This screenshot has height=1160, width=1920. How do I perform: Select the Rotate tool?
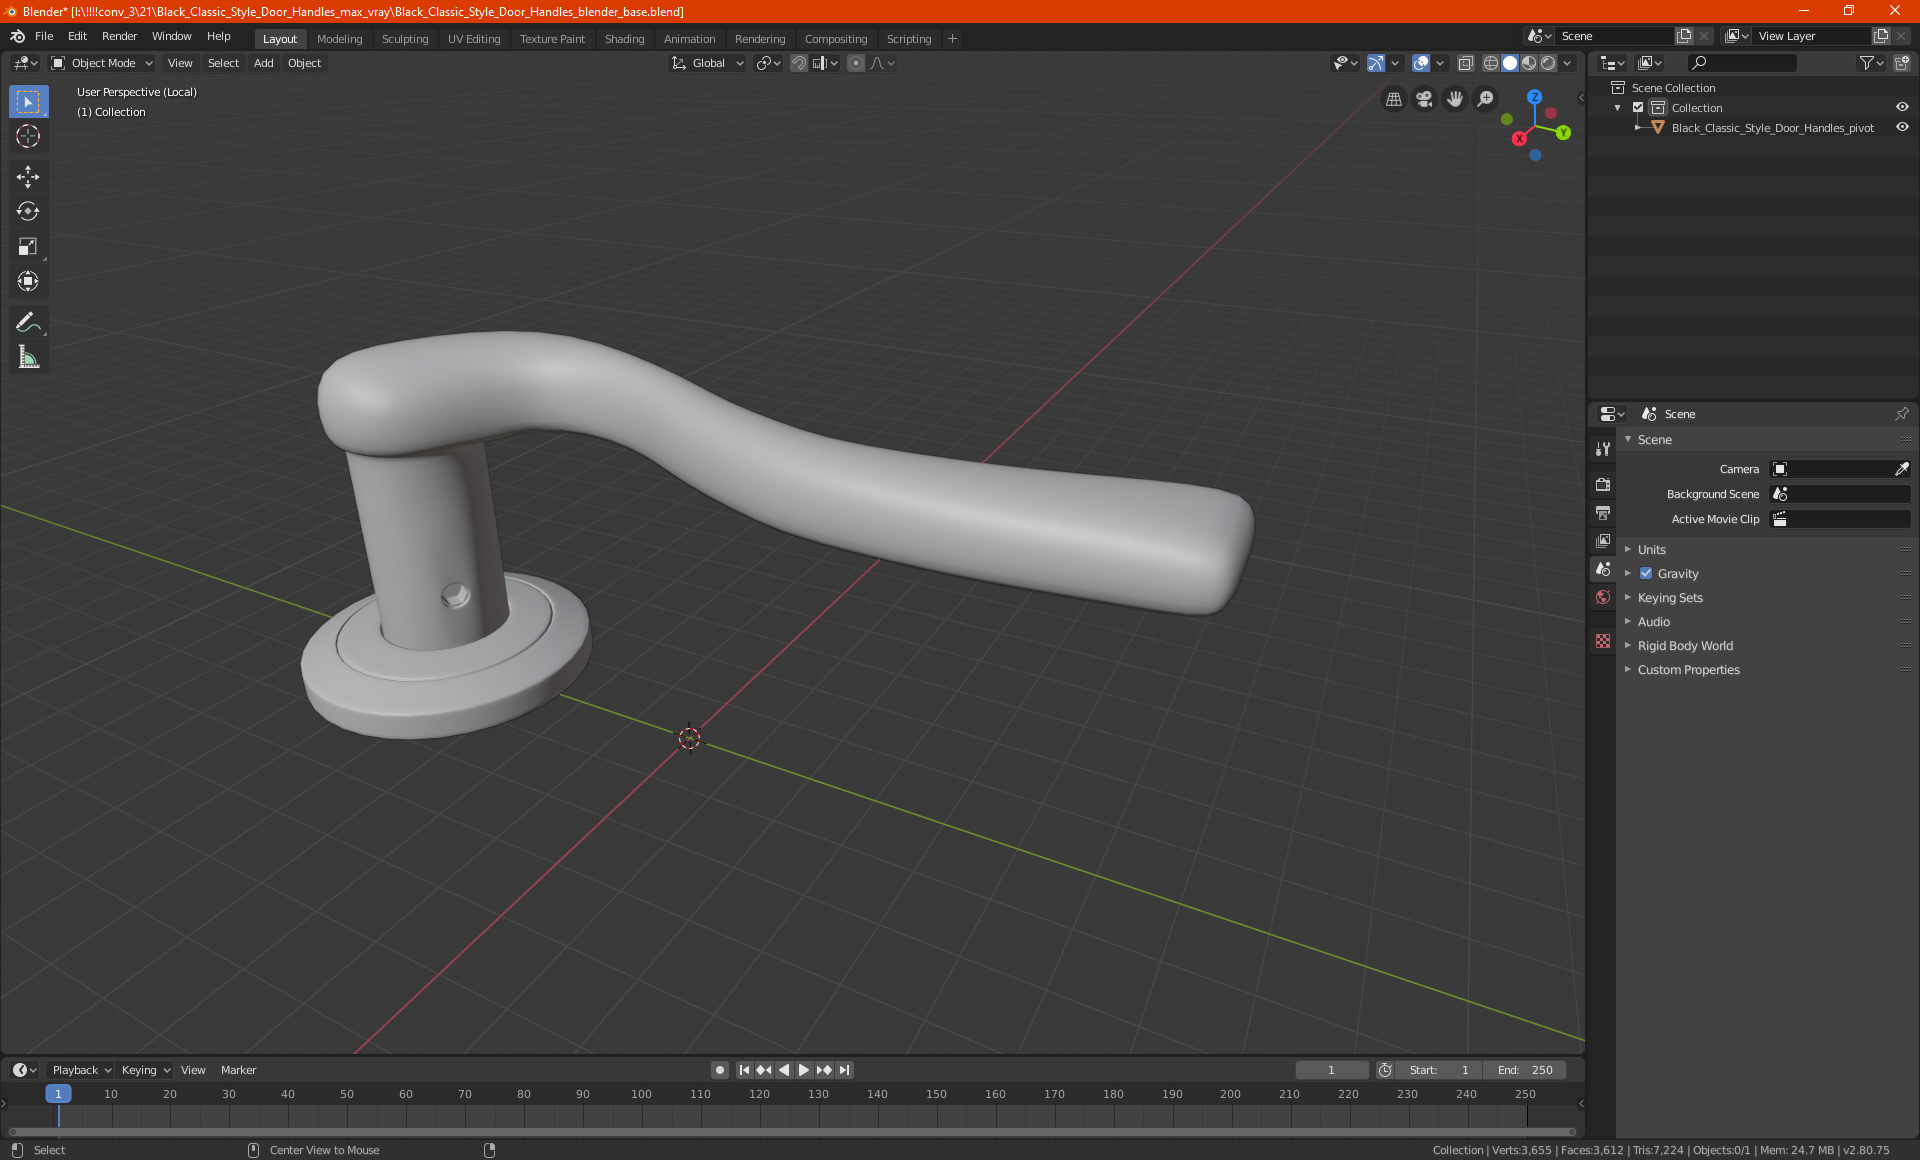[28, 211]
